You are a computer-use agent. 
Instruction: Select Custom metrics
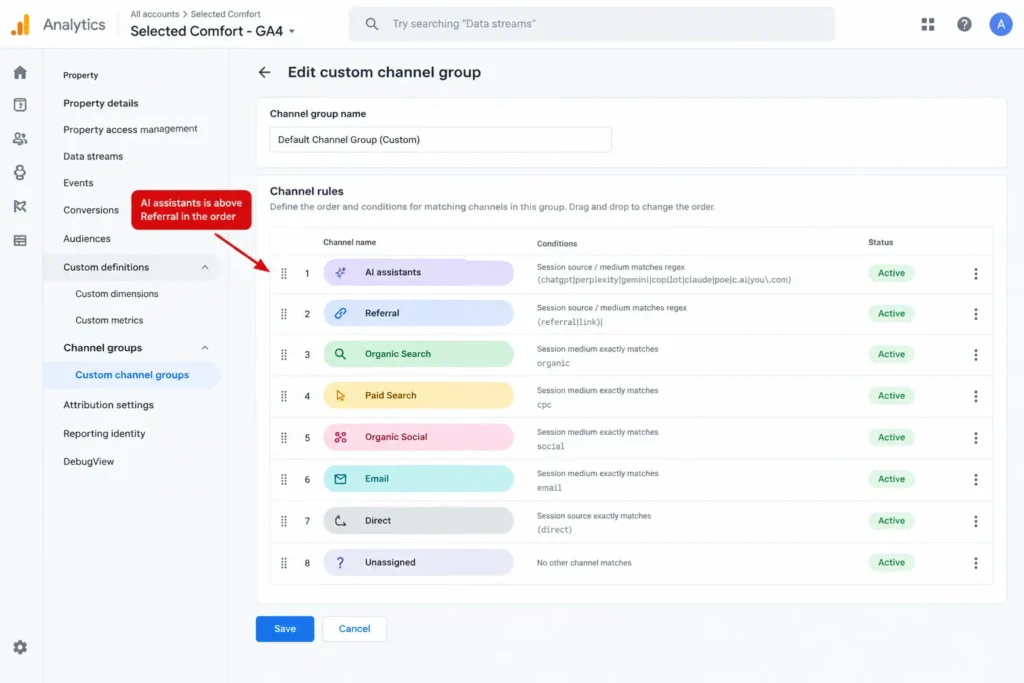click(x=109, y=321)
